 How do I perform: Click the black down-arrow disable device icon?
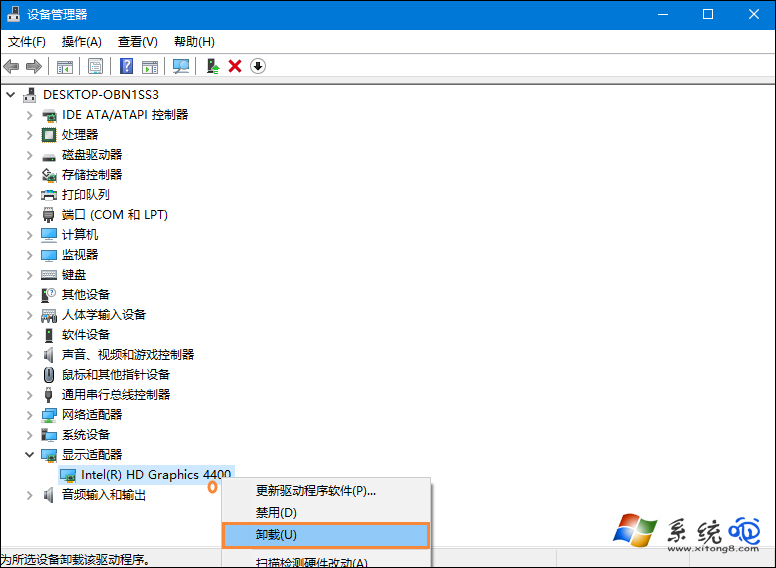258,66
